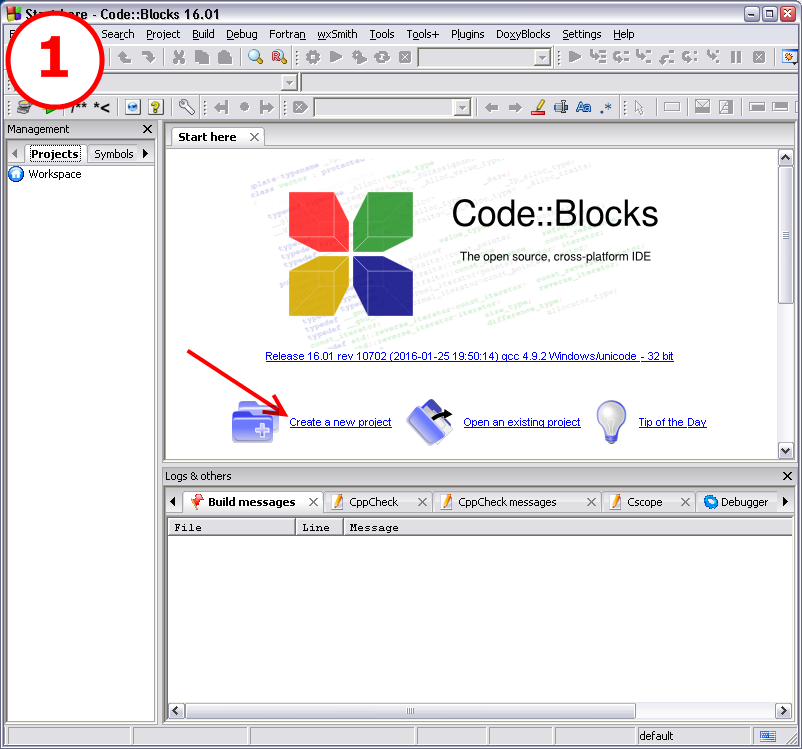Open the Settings menu
This screenshot has height=749, width=802.
582,34
